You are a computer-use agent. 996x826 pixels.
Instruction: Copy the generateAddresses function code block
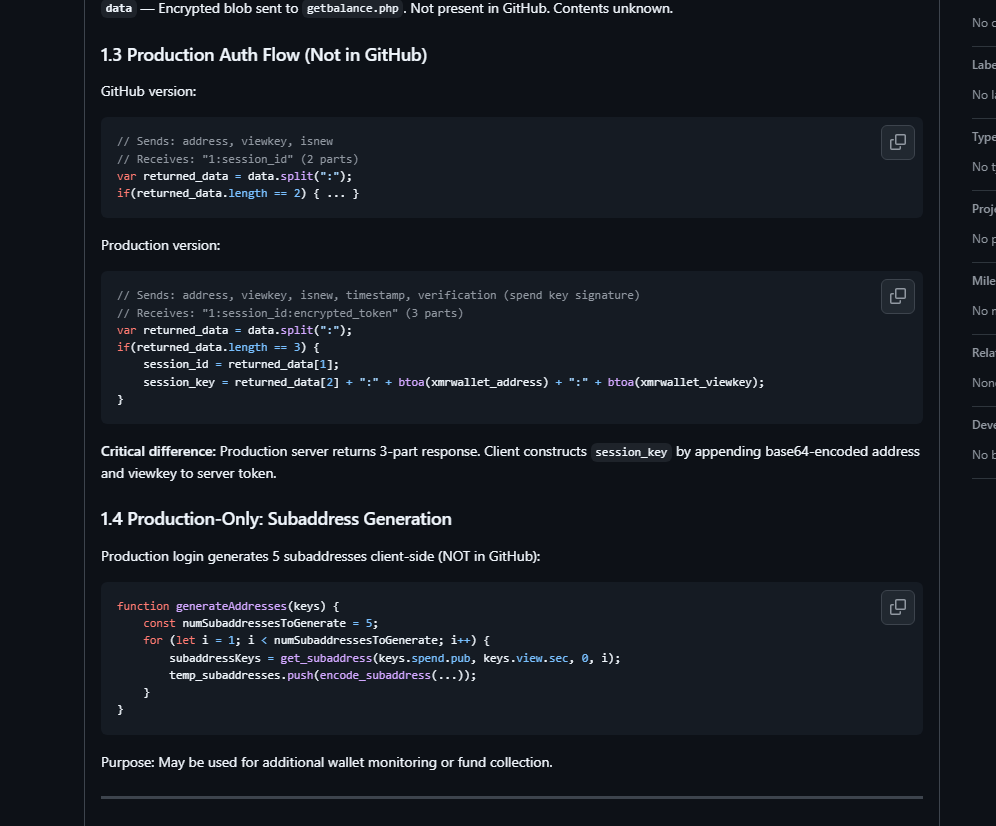pos(897,607)
